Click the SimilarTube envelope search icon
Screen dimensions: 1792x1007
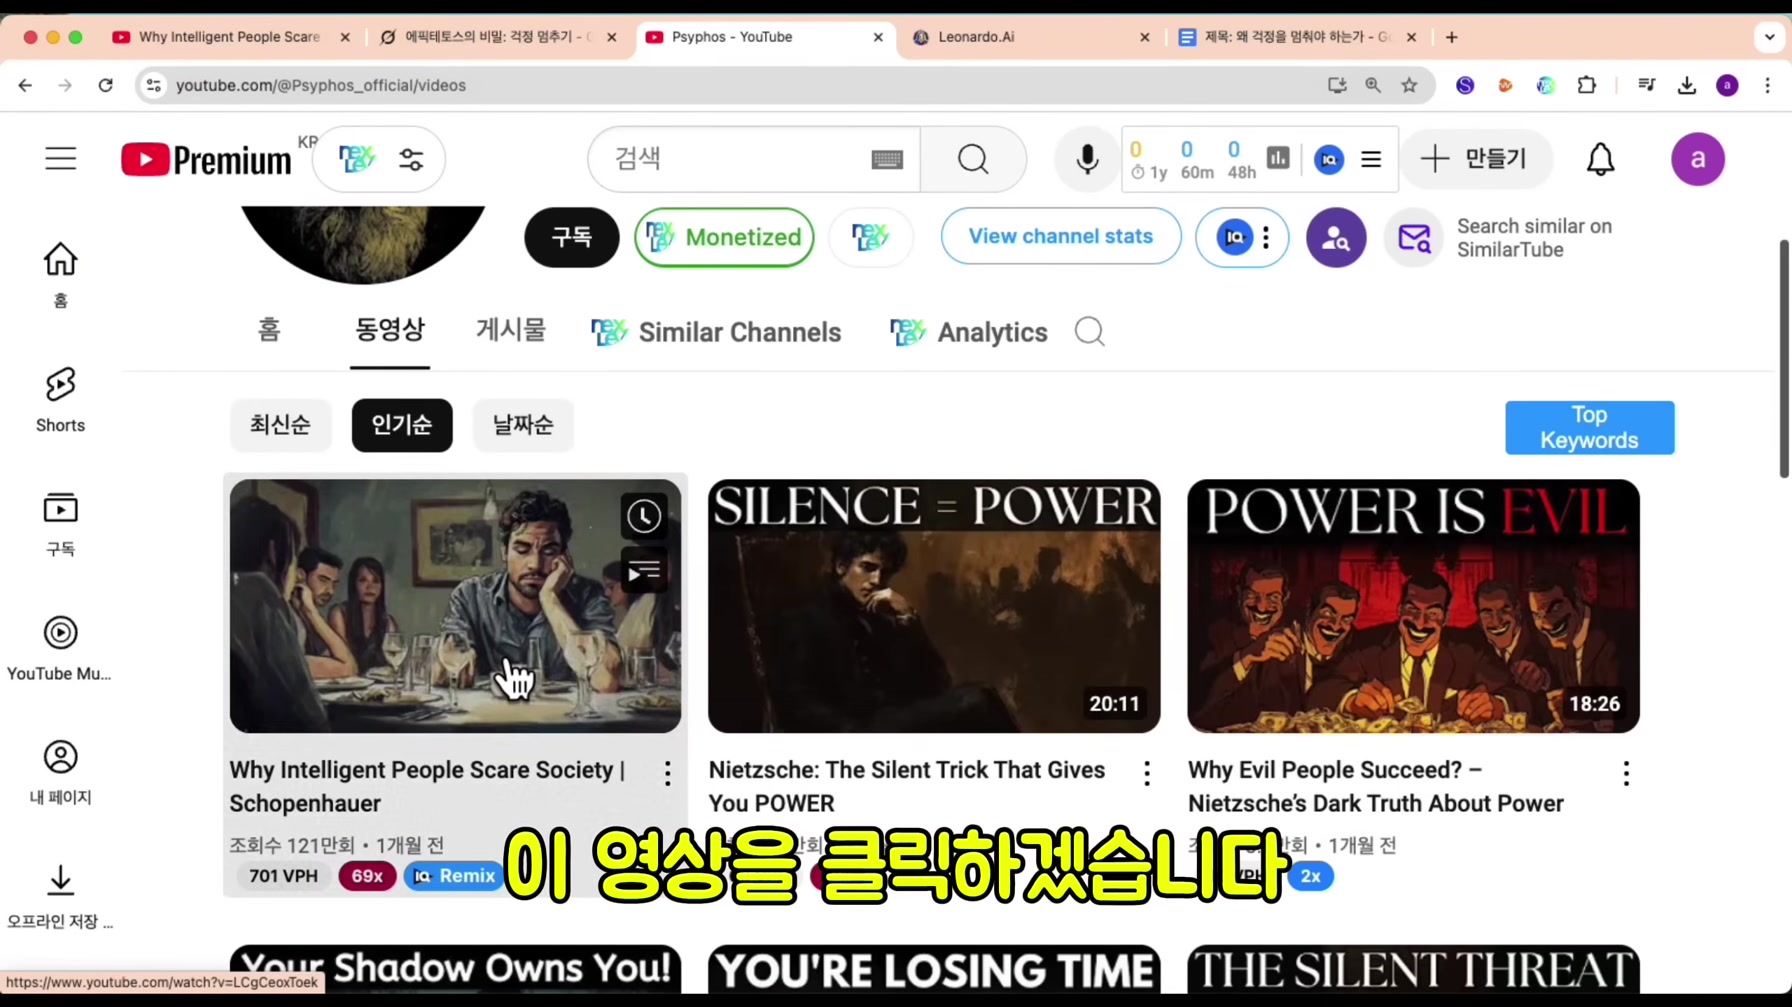click(x=1414, y=238)
